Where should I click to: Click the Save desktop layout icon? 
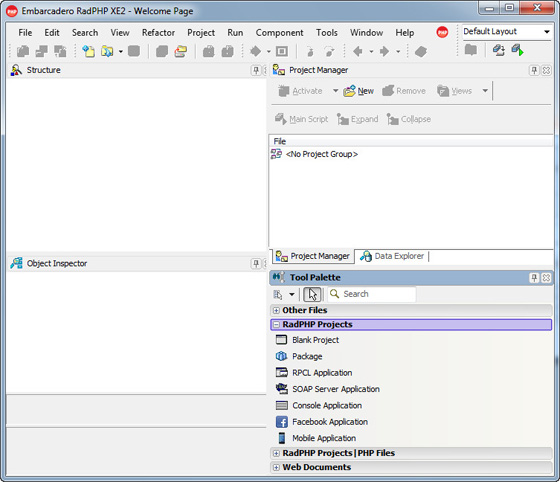(x=499, y=50)
